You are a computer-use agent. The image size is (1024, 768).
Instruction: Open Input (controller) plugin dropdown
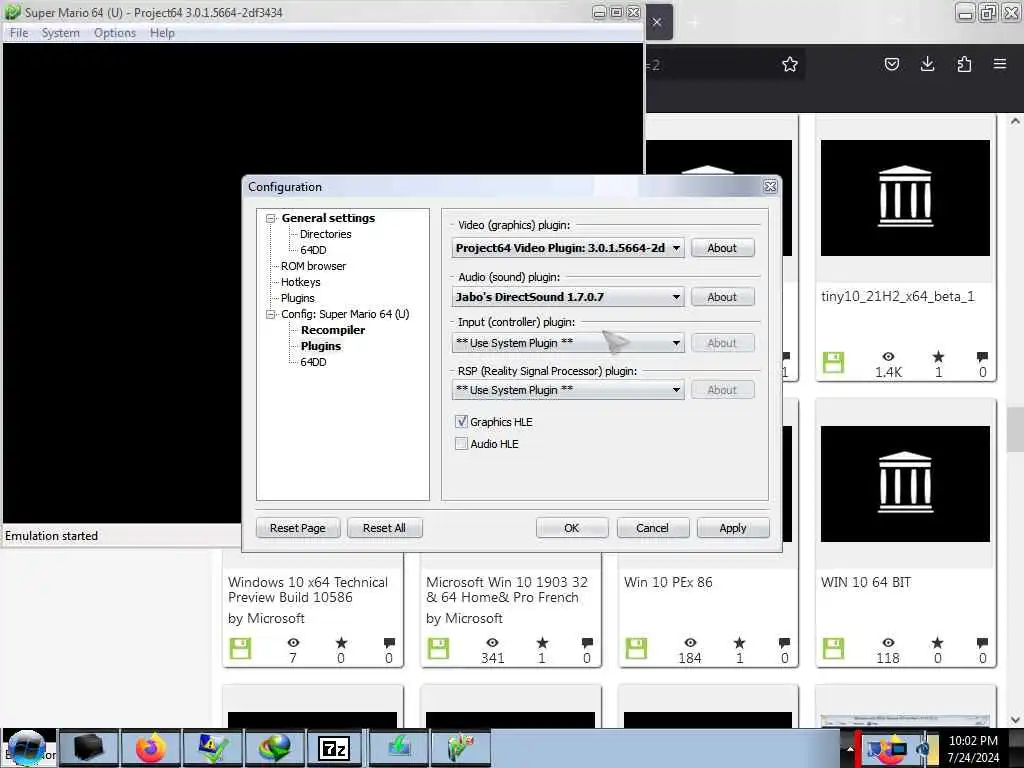pyautogui.click(x=568, y=343)
